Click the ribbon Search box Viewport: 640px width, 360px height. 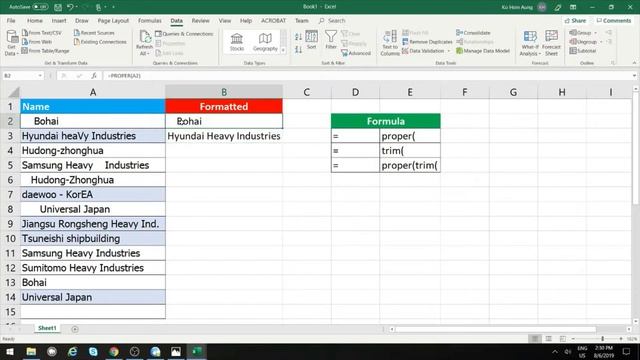332,20
